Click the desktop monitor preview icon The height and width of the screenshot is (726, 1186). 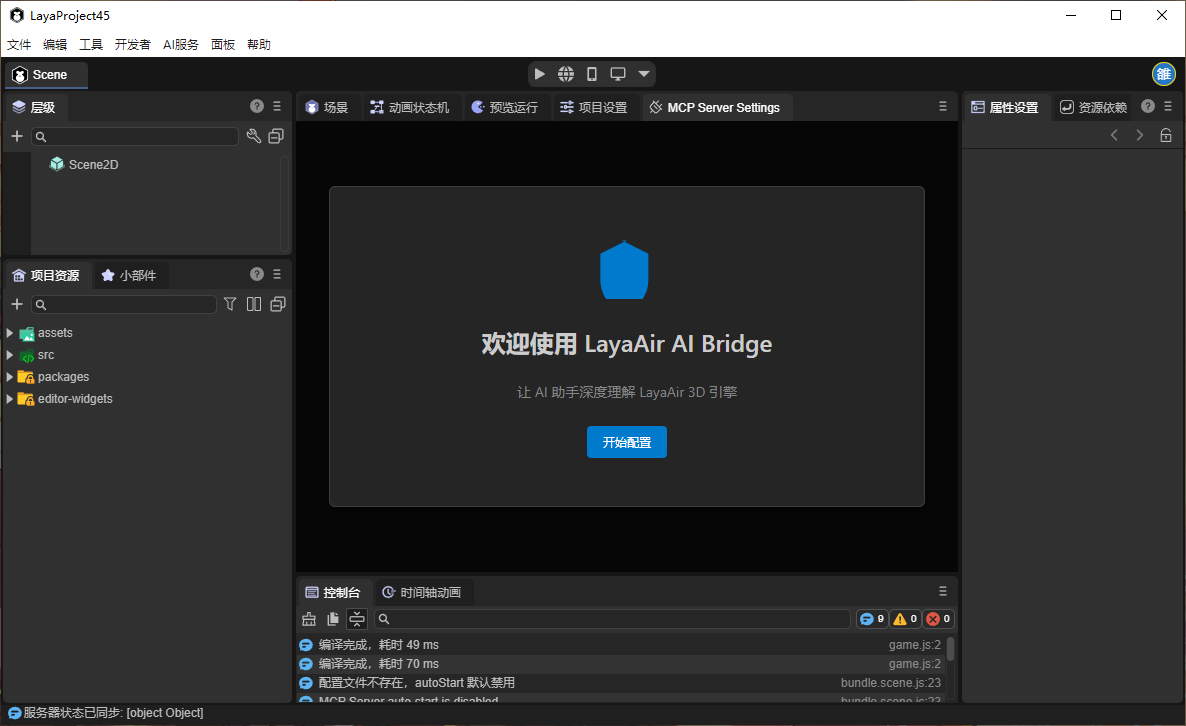coord(618,74)
